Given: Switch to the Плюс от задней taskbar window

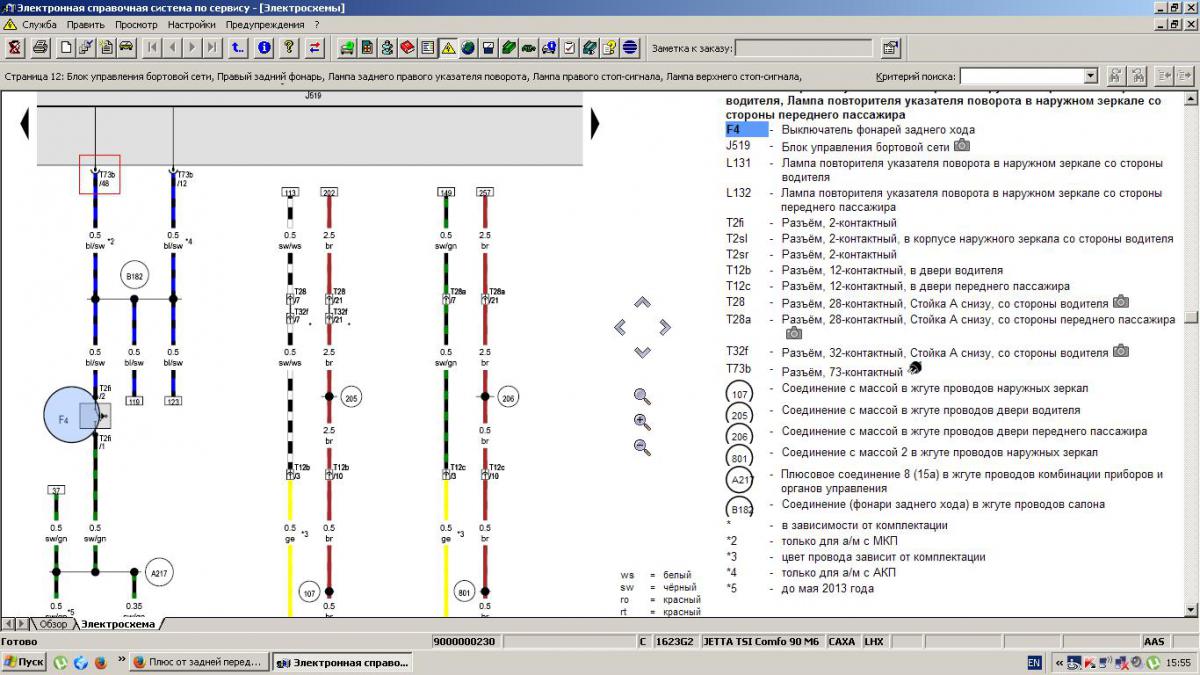Looking at the screenshot, I should 198,662.
